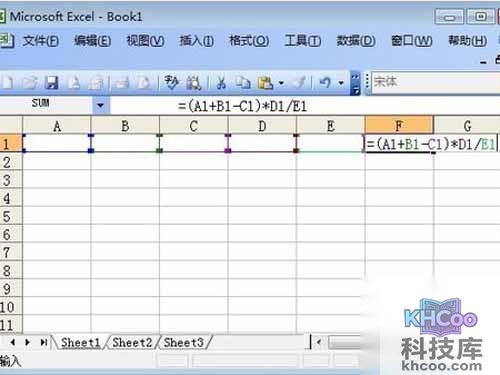Open the 插入(I) menu
500x375 pixels.
click(197, 41)
